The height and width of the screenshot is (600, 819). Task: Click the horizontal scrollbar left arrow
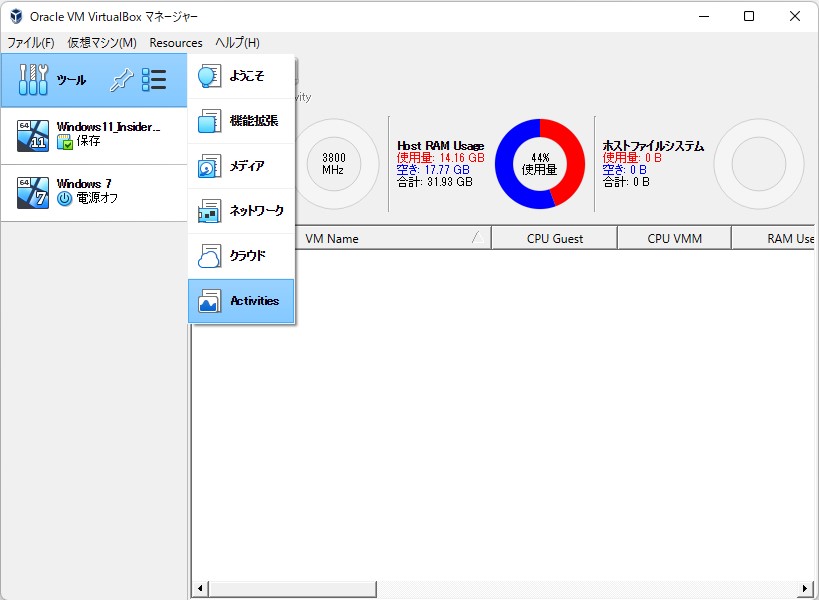(200, 589)
